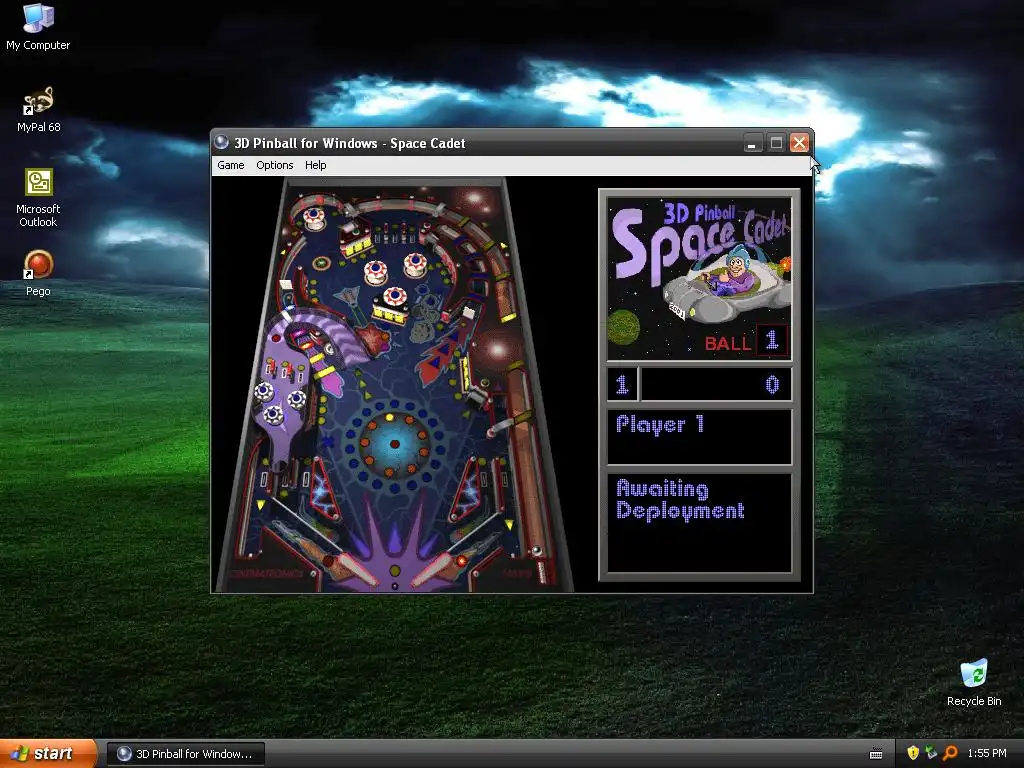Click the Awaiting Deployment message

click(680, 500)
